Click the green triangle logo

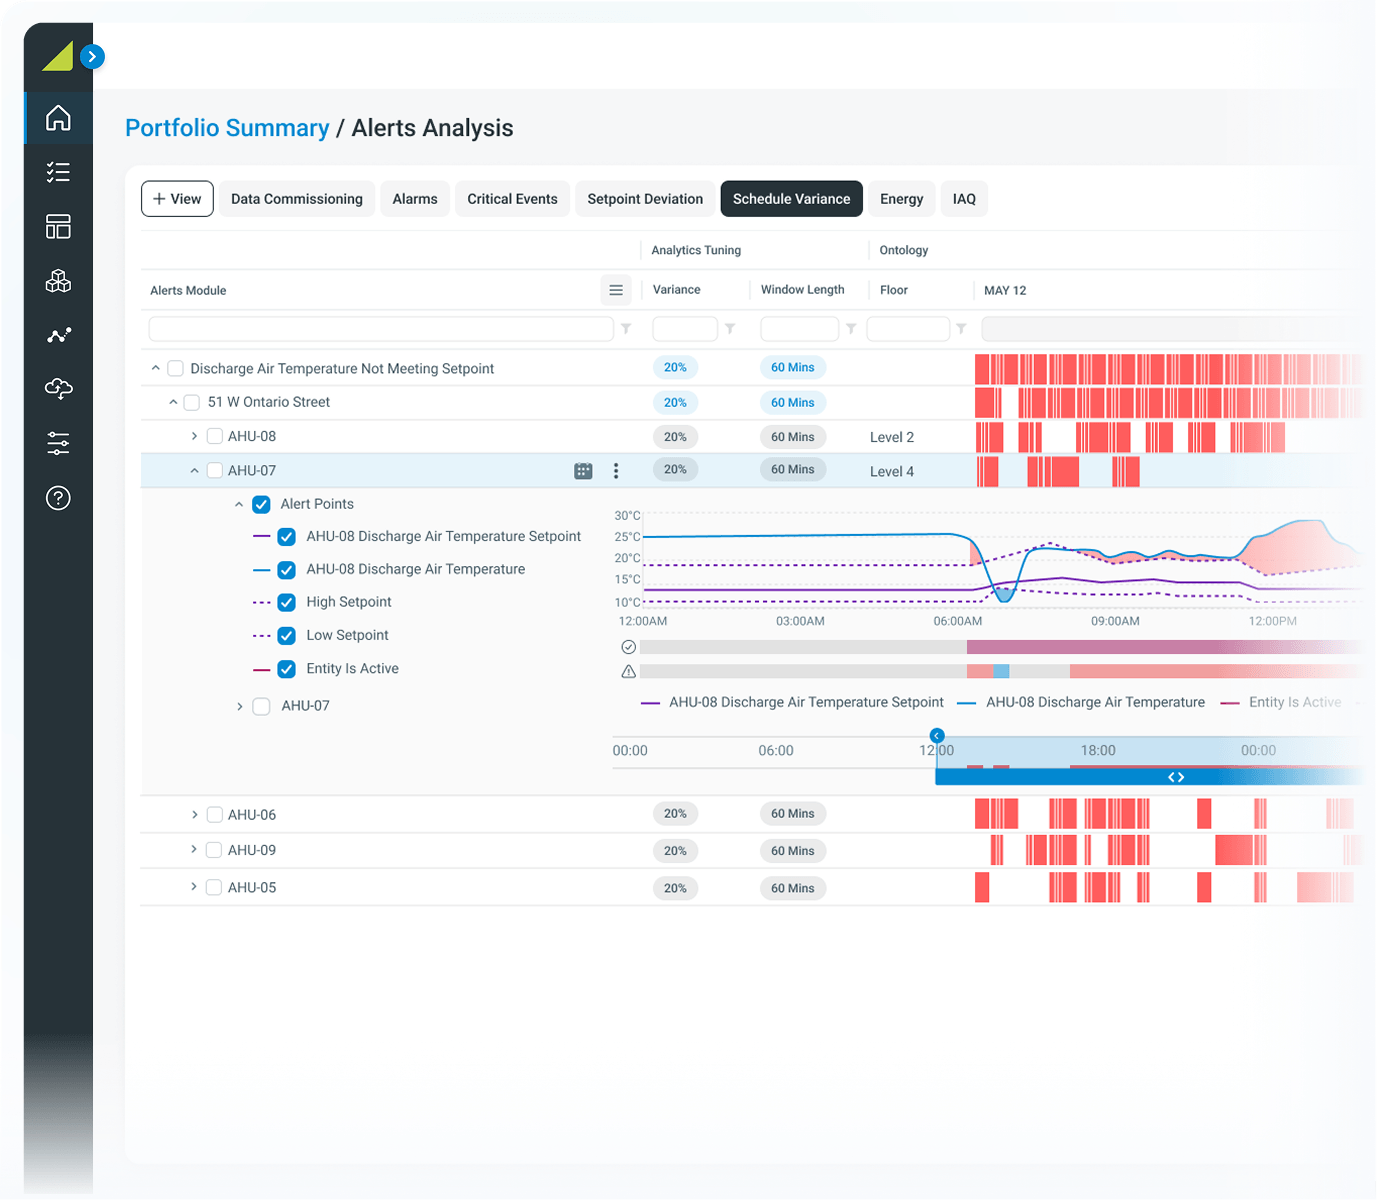(x=58, y=56)
